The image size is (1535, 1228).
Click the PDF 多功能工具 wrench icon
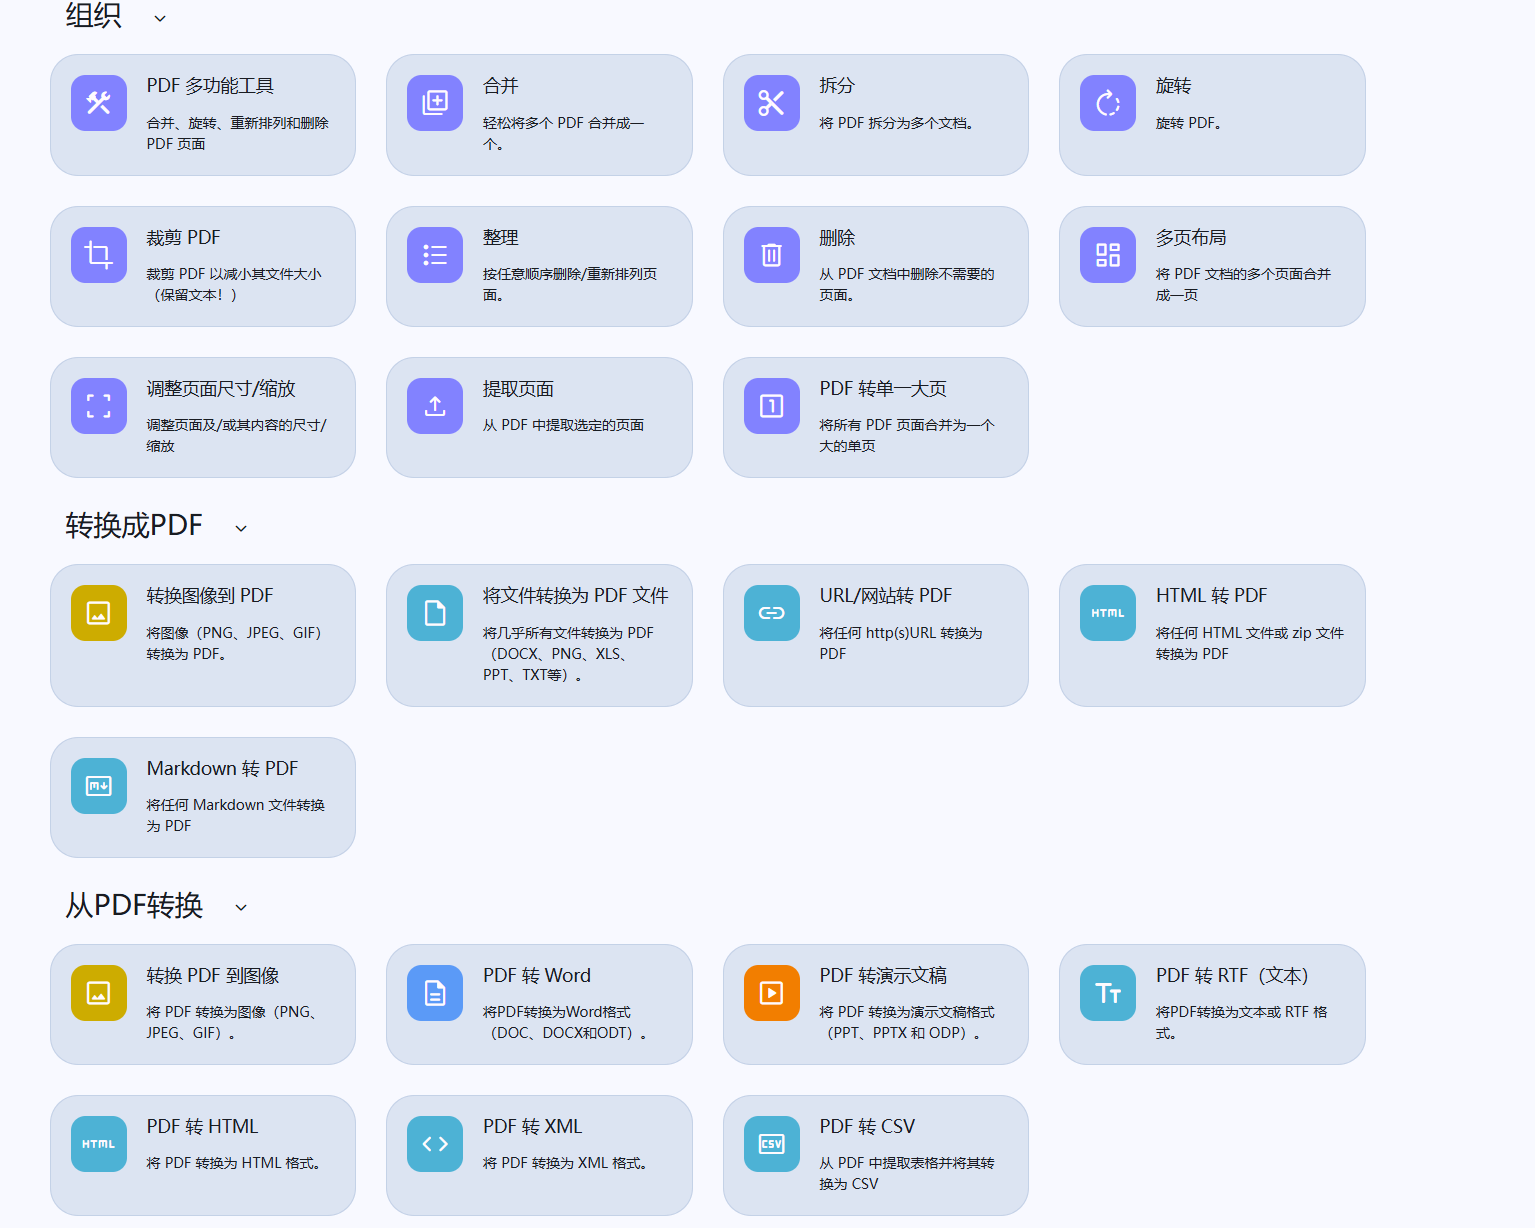[x=99, y=103]
